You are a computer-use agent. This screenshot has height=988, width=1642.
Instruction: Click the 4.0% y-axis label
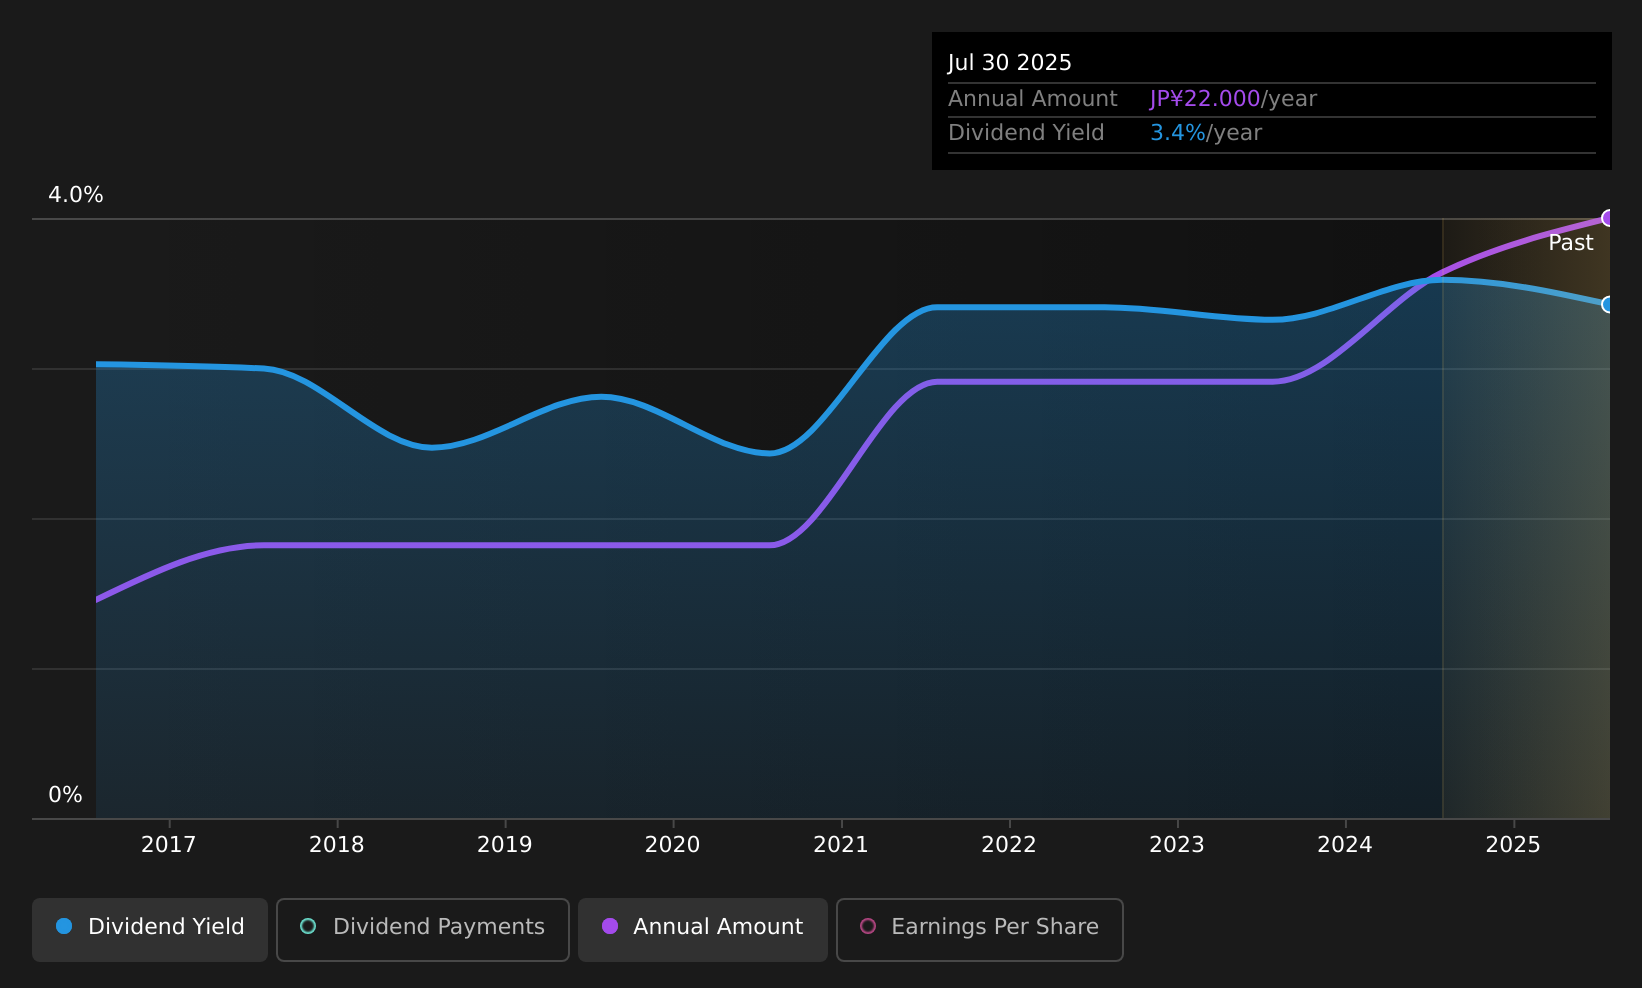pyautogui.click(x=76, y=195)
